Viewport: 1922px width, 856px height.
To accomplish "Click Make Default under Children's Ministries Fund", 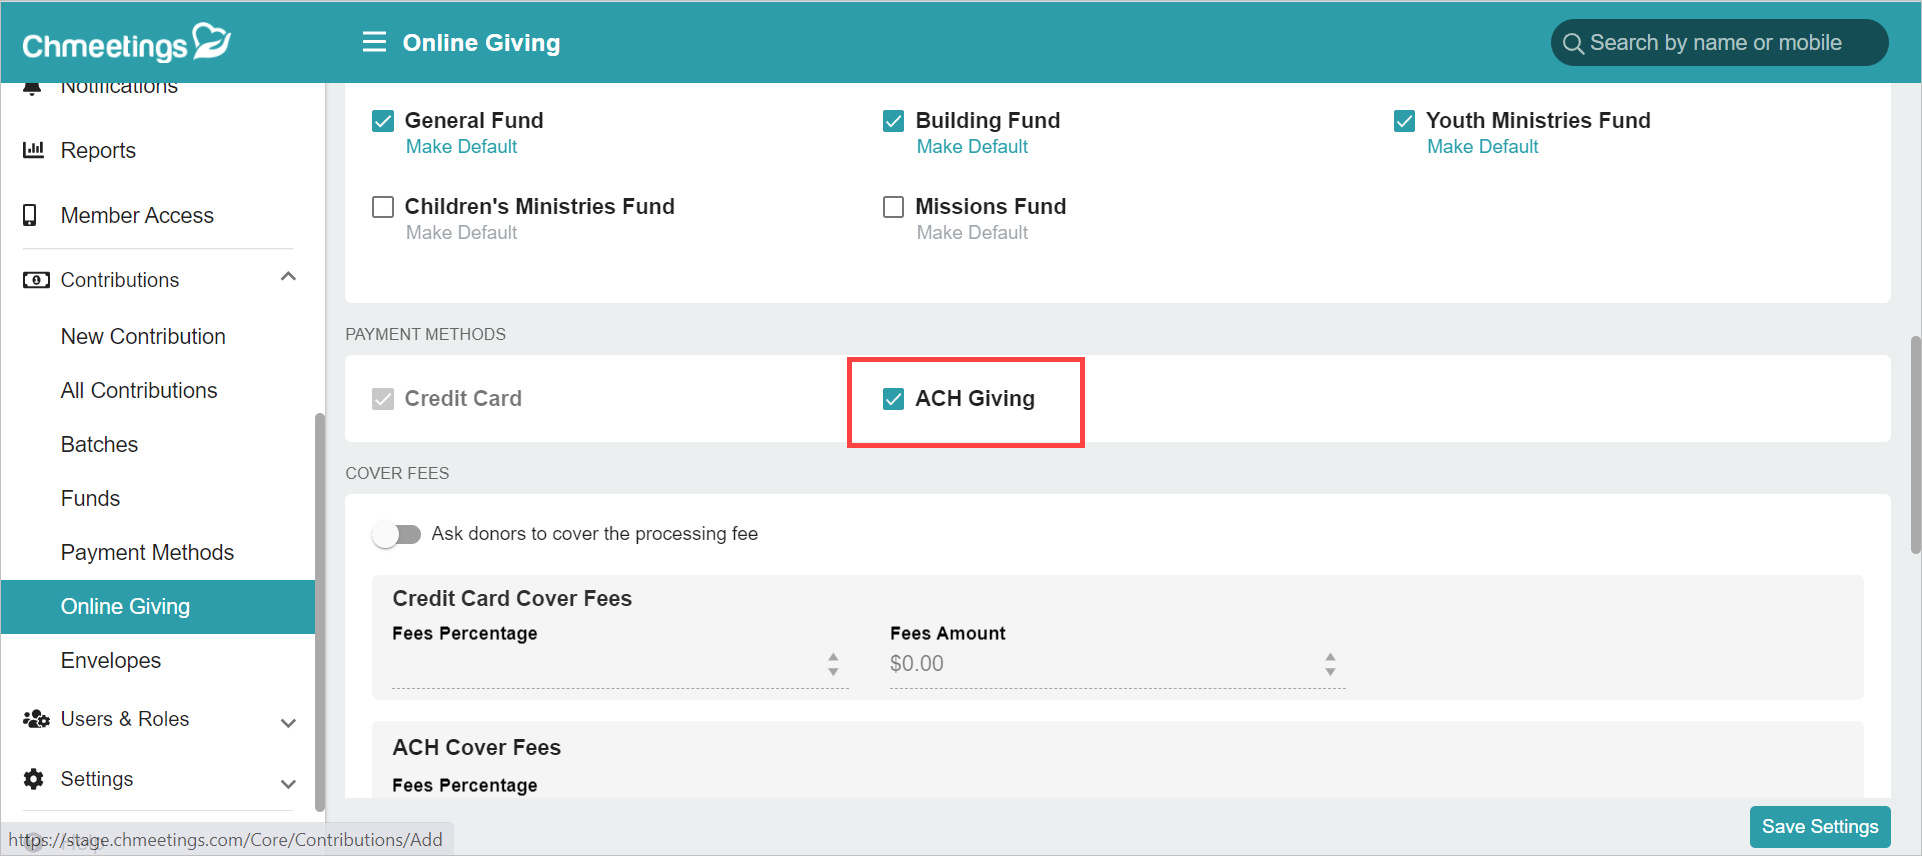I will tap(462, 233).
